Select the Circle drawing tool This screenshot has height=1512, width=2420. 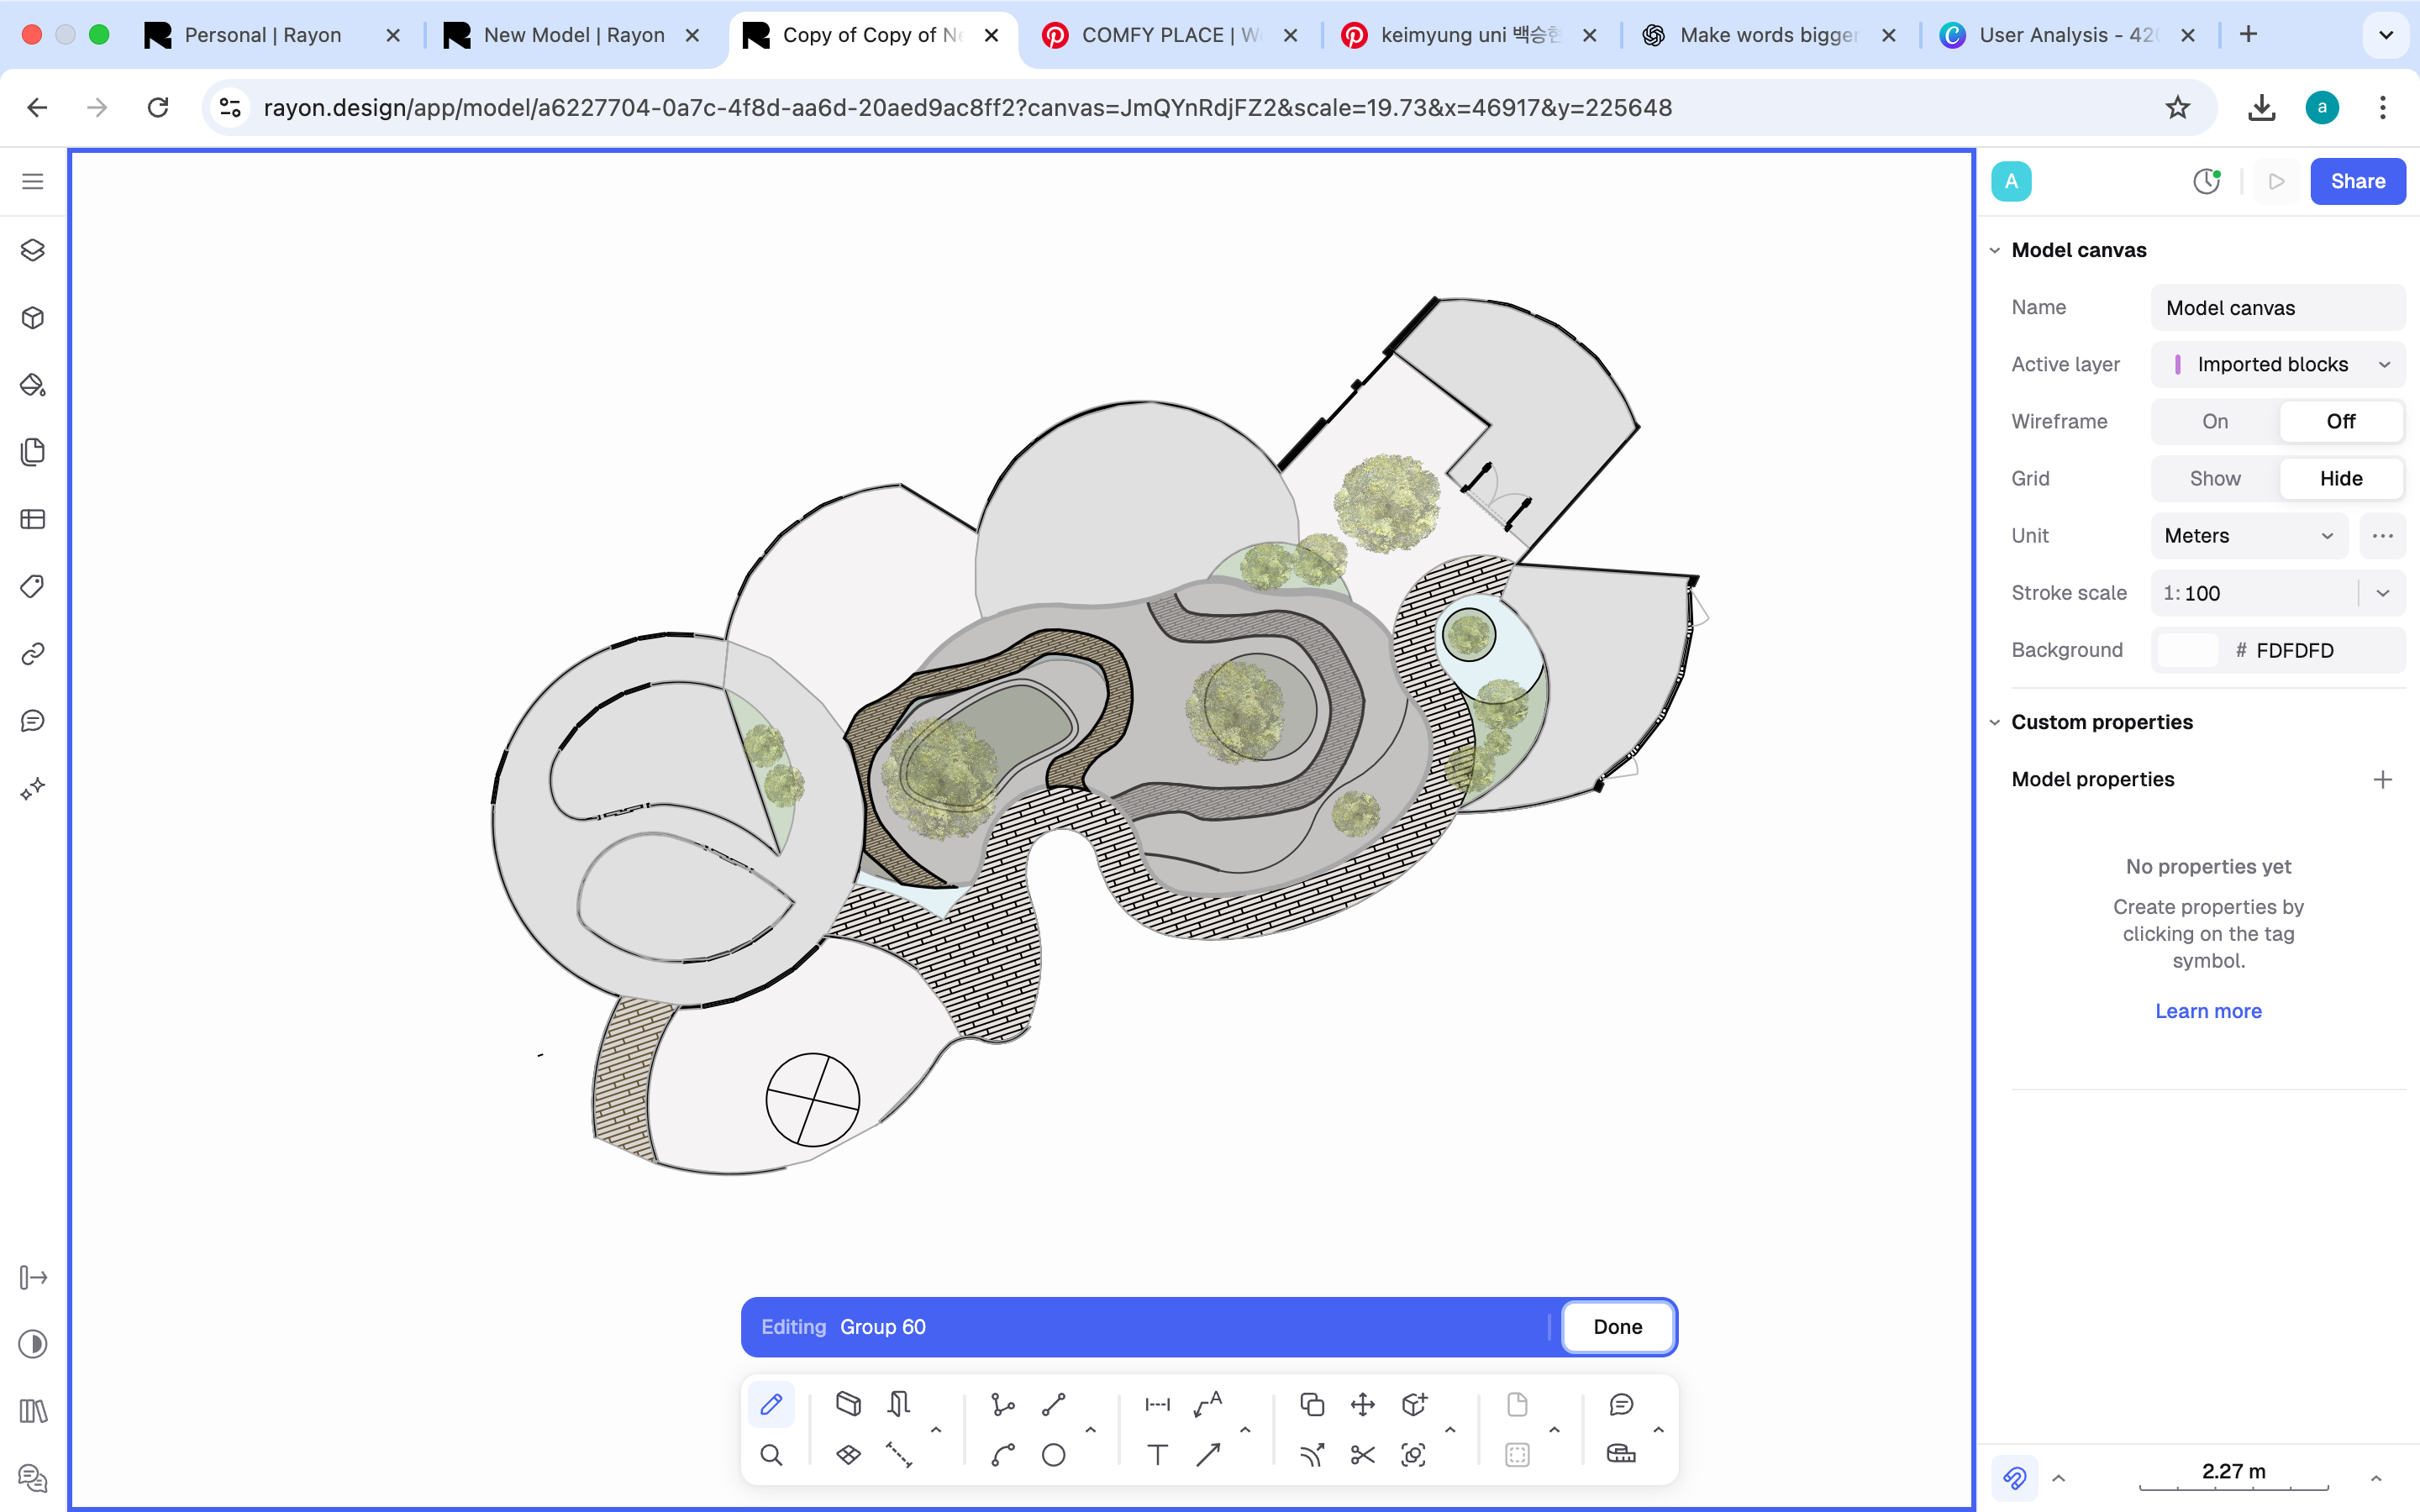tap(1053, 1455)
